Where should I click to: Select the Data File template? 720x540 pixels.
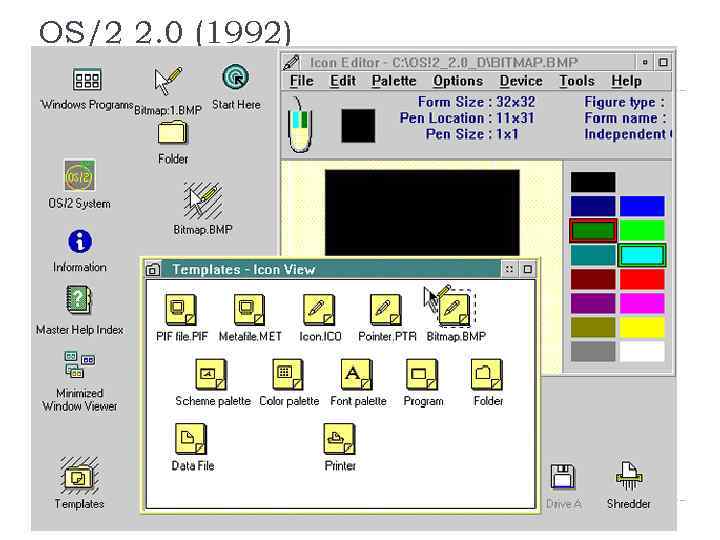point(191,439)
